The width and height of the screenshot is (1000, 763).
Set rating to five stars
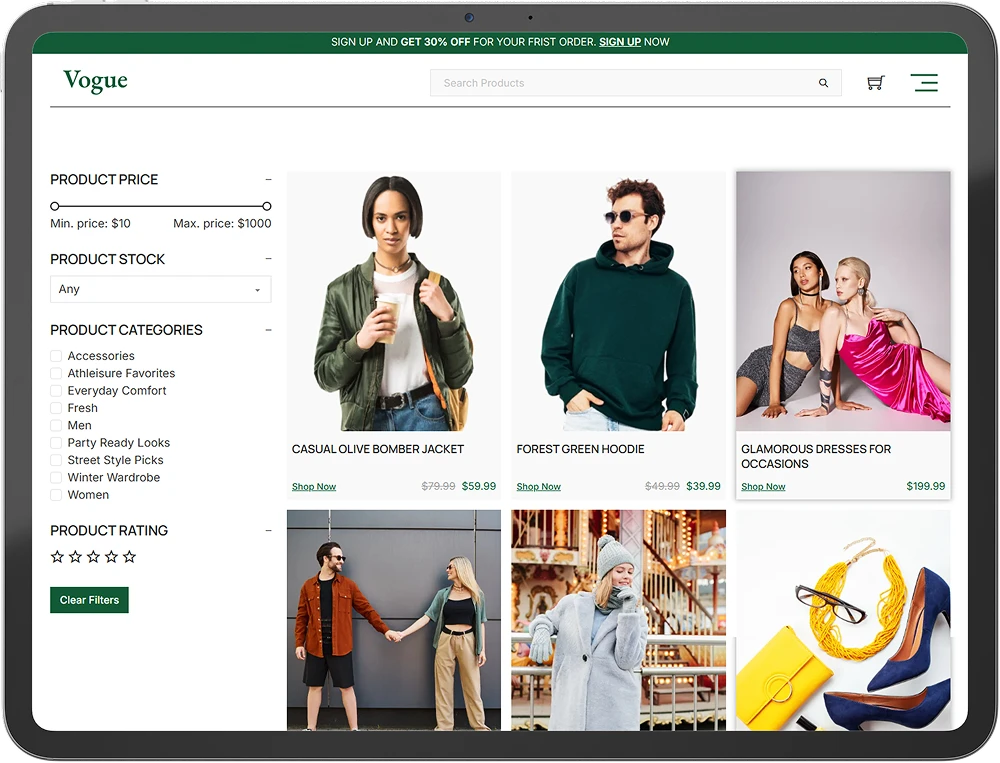pyautogui.click(x=129, y=556)
